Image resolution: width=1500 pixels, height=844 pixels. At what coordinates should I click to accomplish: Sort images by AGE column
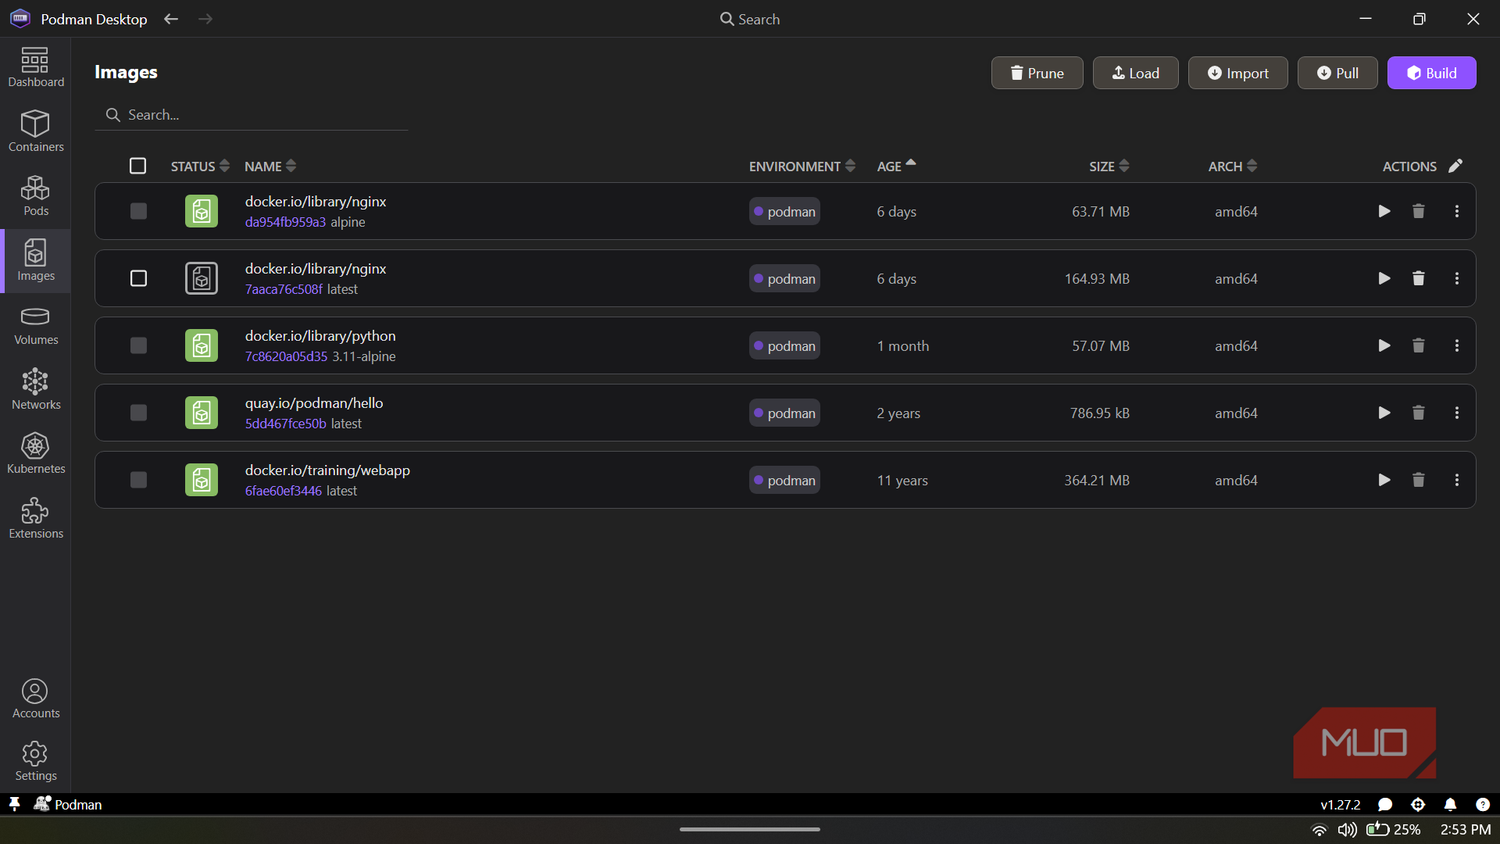pos(896,166)
